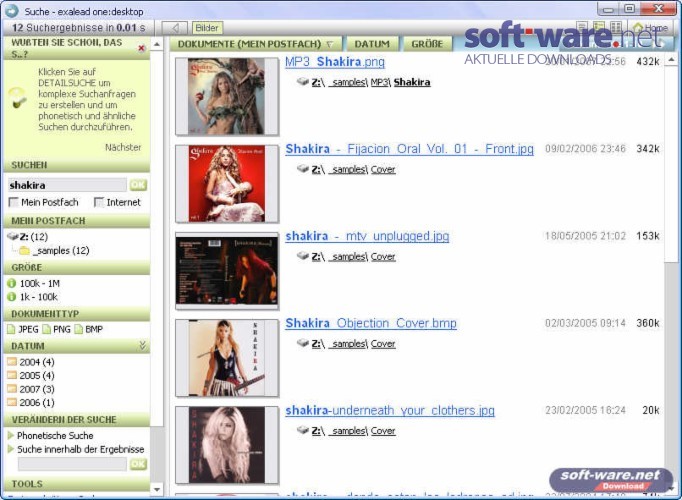Image resolution: width=682 pixels, height=500 pixels.
Task: Filter by size 100k - 1M
Action: point(34,283)
